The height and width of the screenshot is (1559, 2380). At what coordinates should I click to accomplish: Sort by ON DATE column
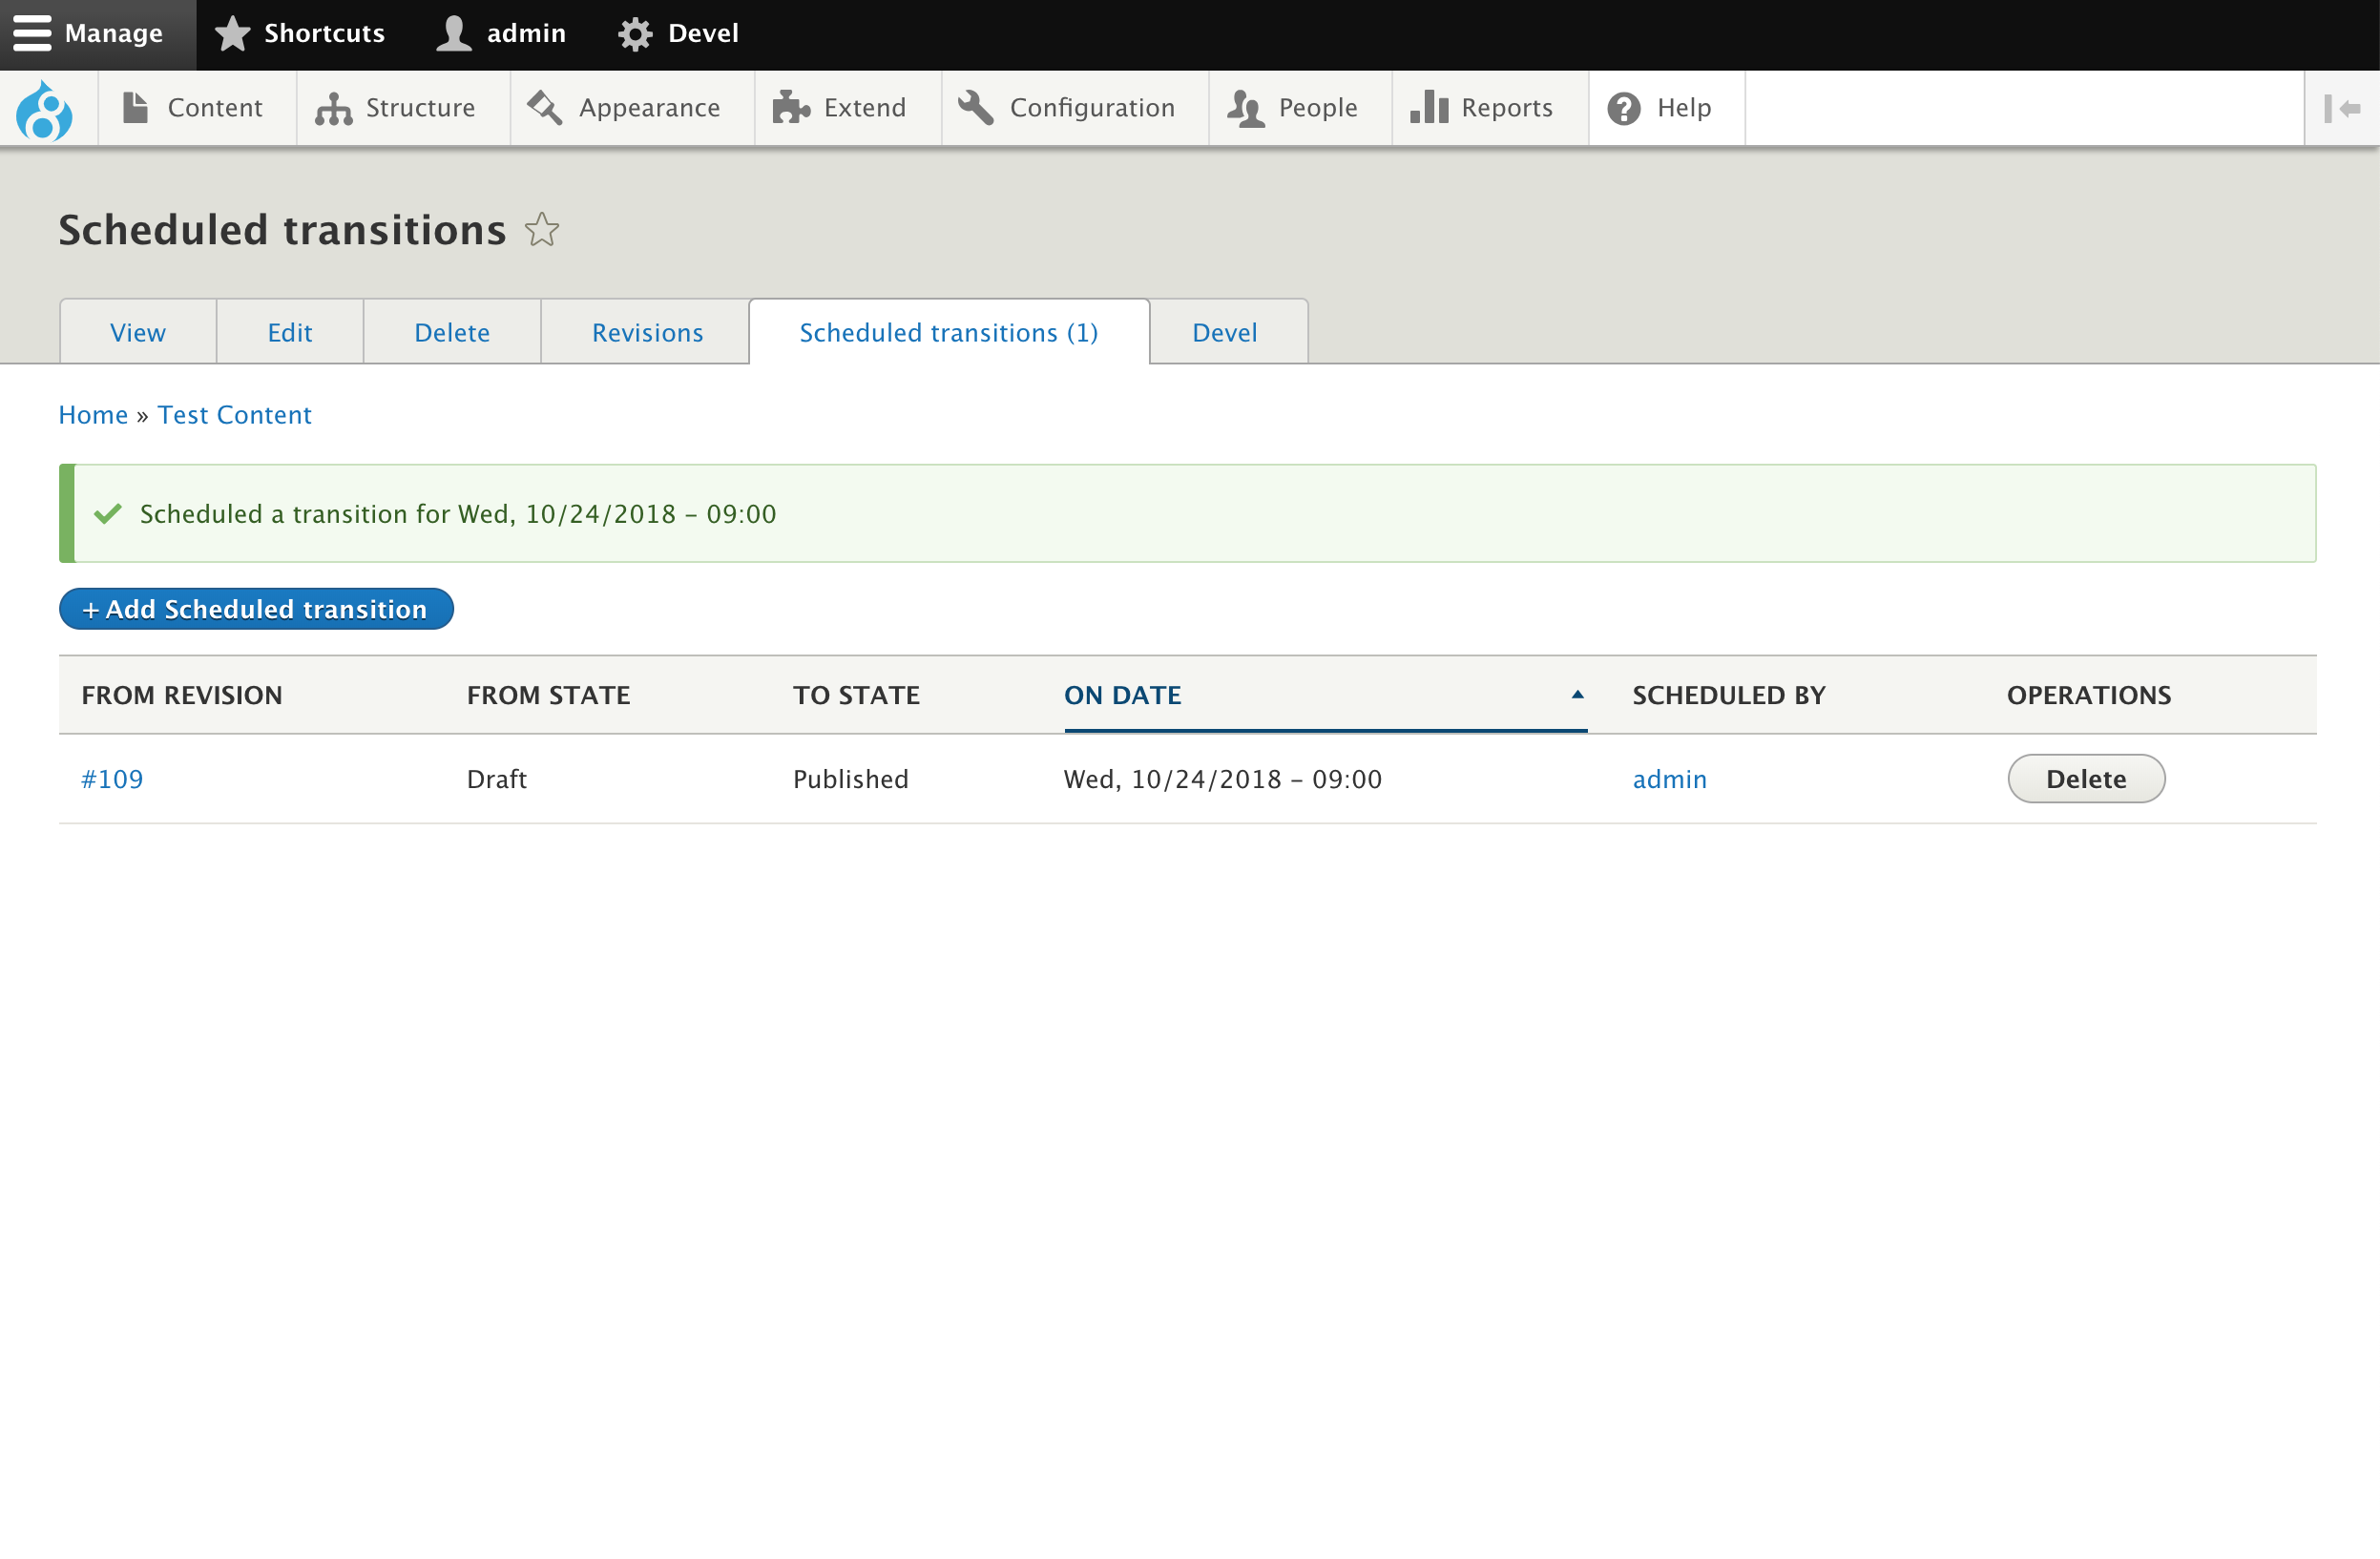click(x=1326, y=695)
